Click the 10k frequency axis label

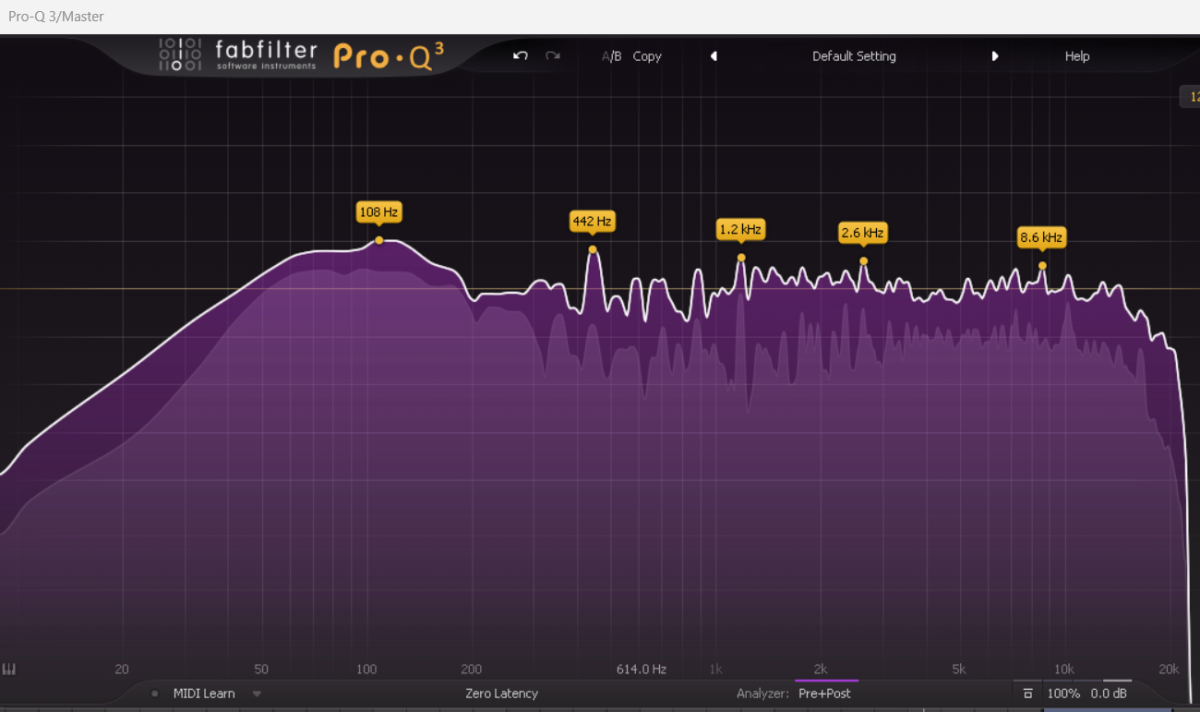coord(1064,669)
